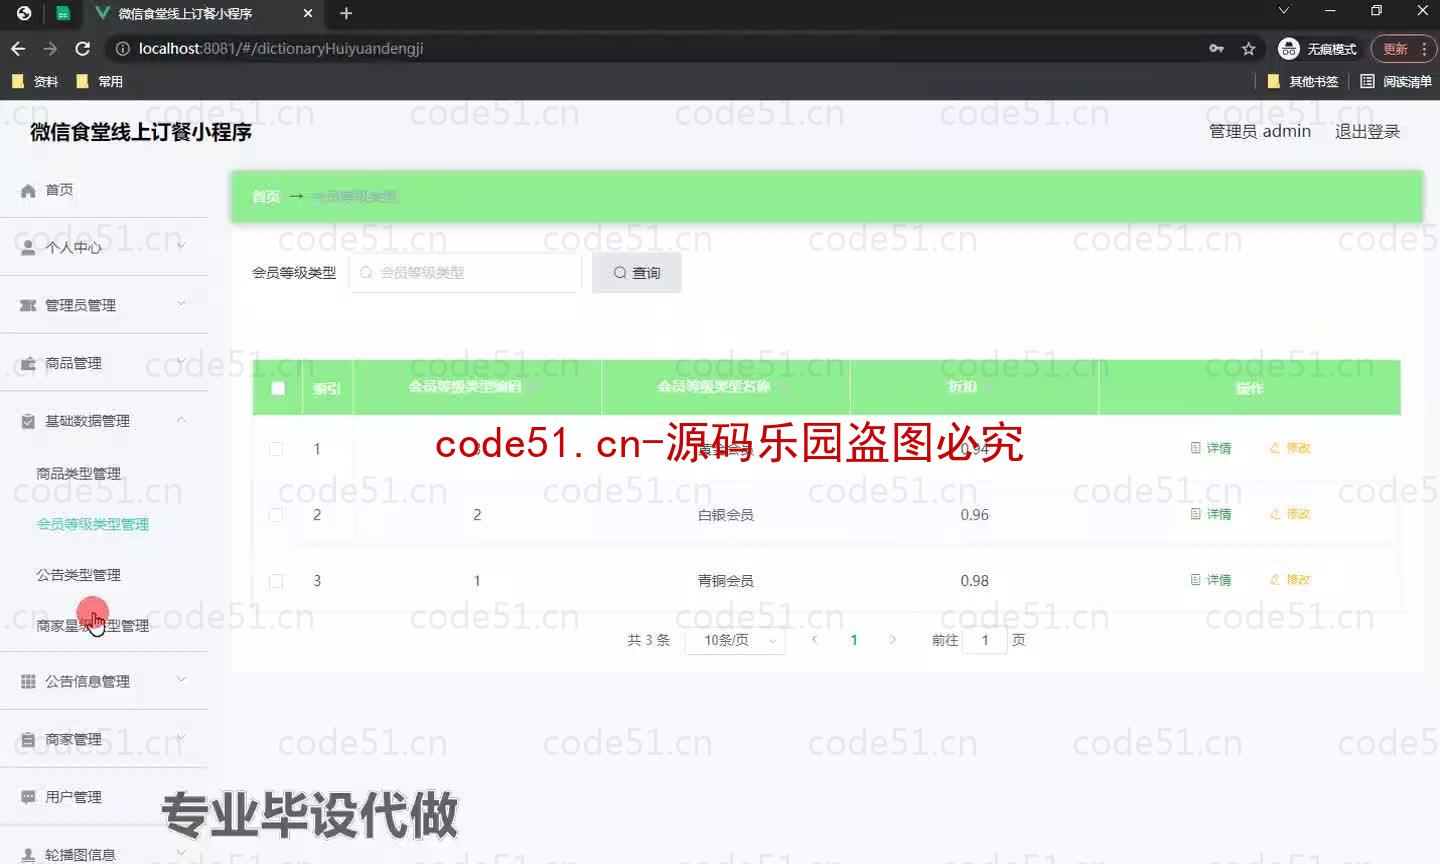Check the checkbox for row index 1
1440x864 pixels.
pos(276,449)
